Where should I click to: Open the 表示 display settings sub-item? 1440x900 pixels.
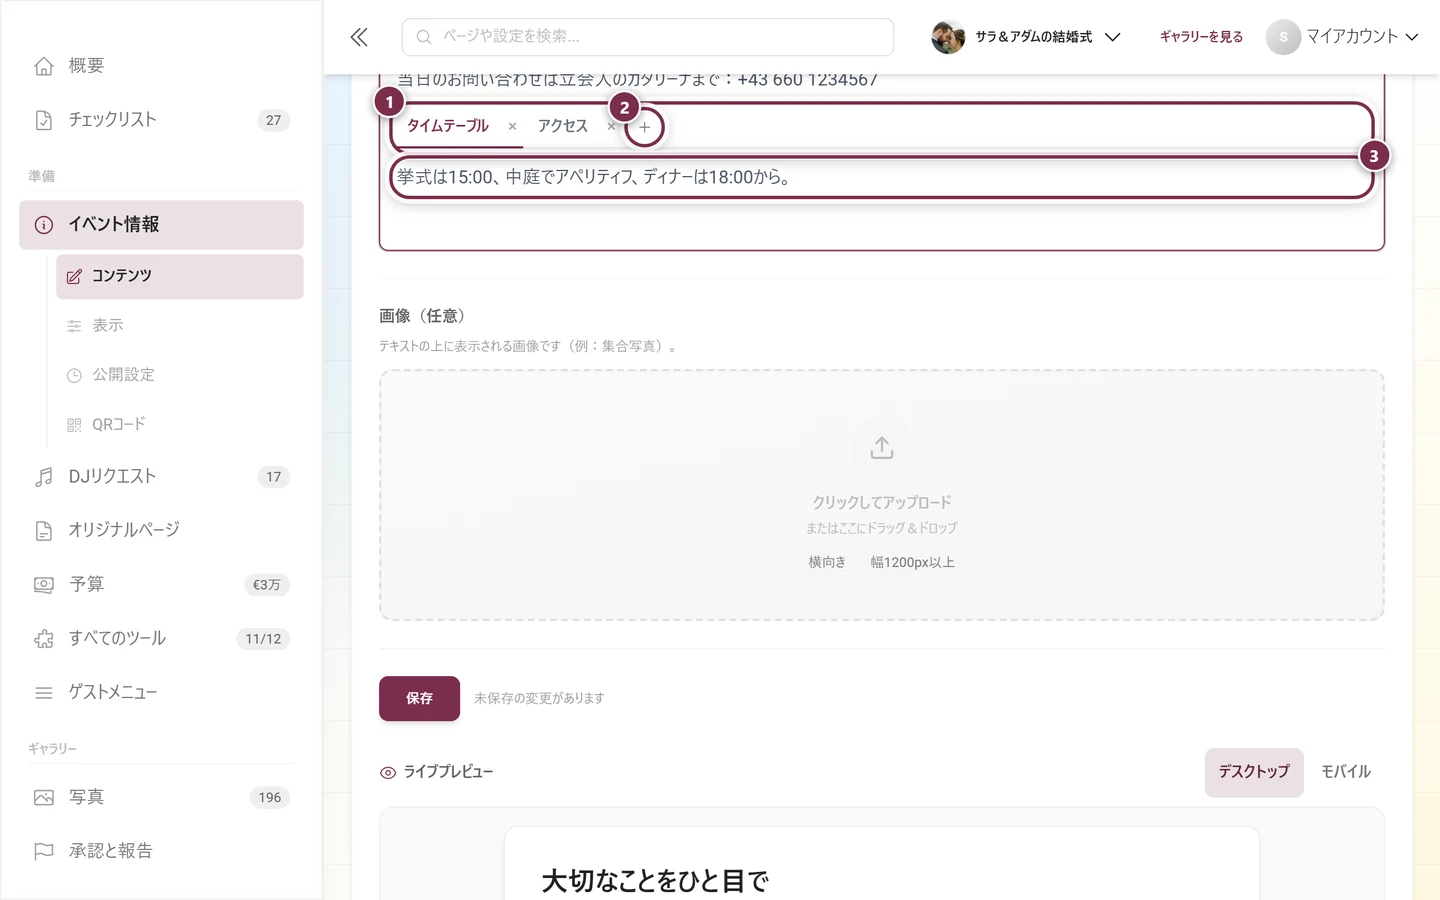pos(180,326)
